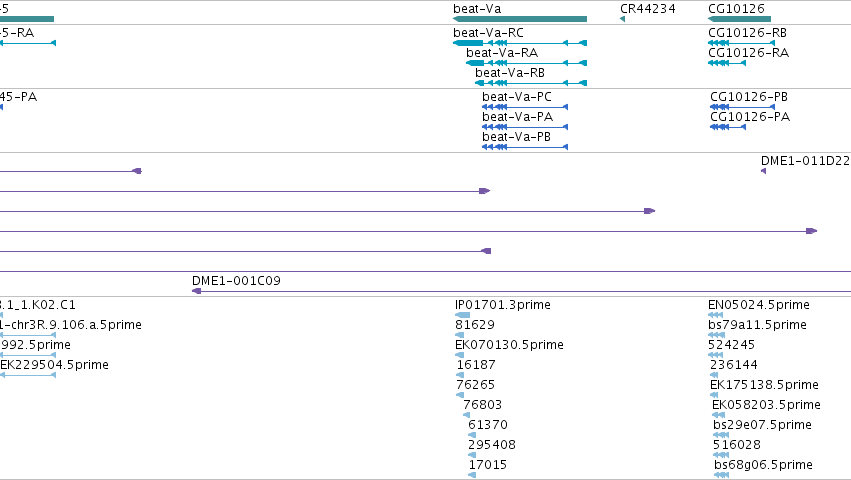This screenshot has height=480, width=851.
Task: Click the 16187 EST feature
Action: point(460,375)
